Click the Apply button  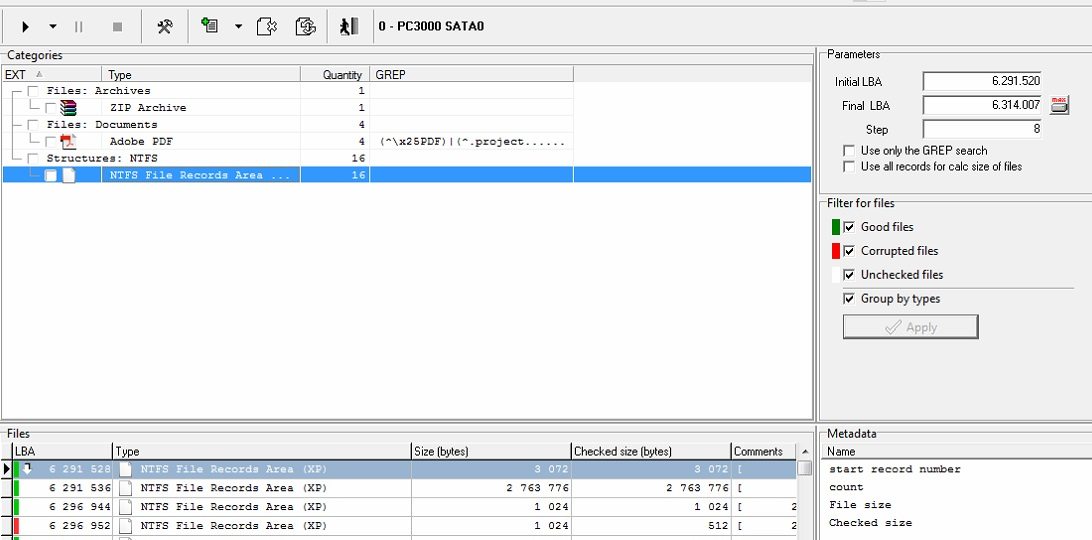[x=910, y=327]
